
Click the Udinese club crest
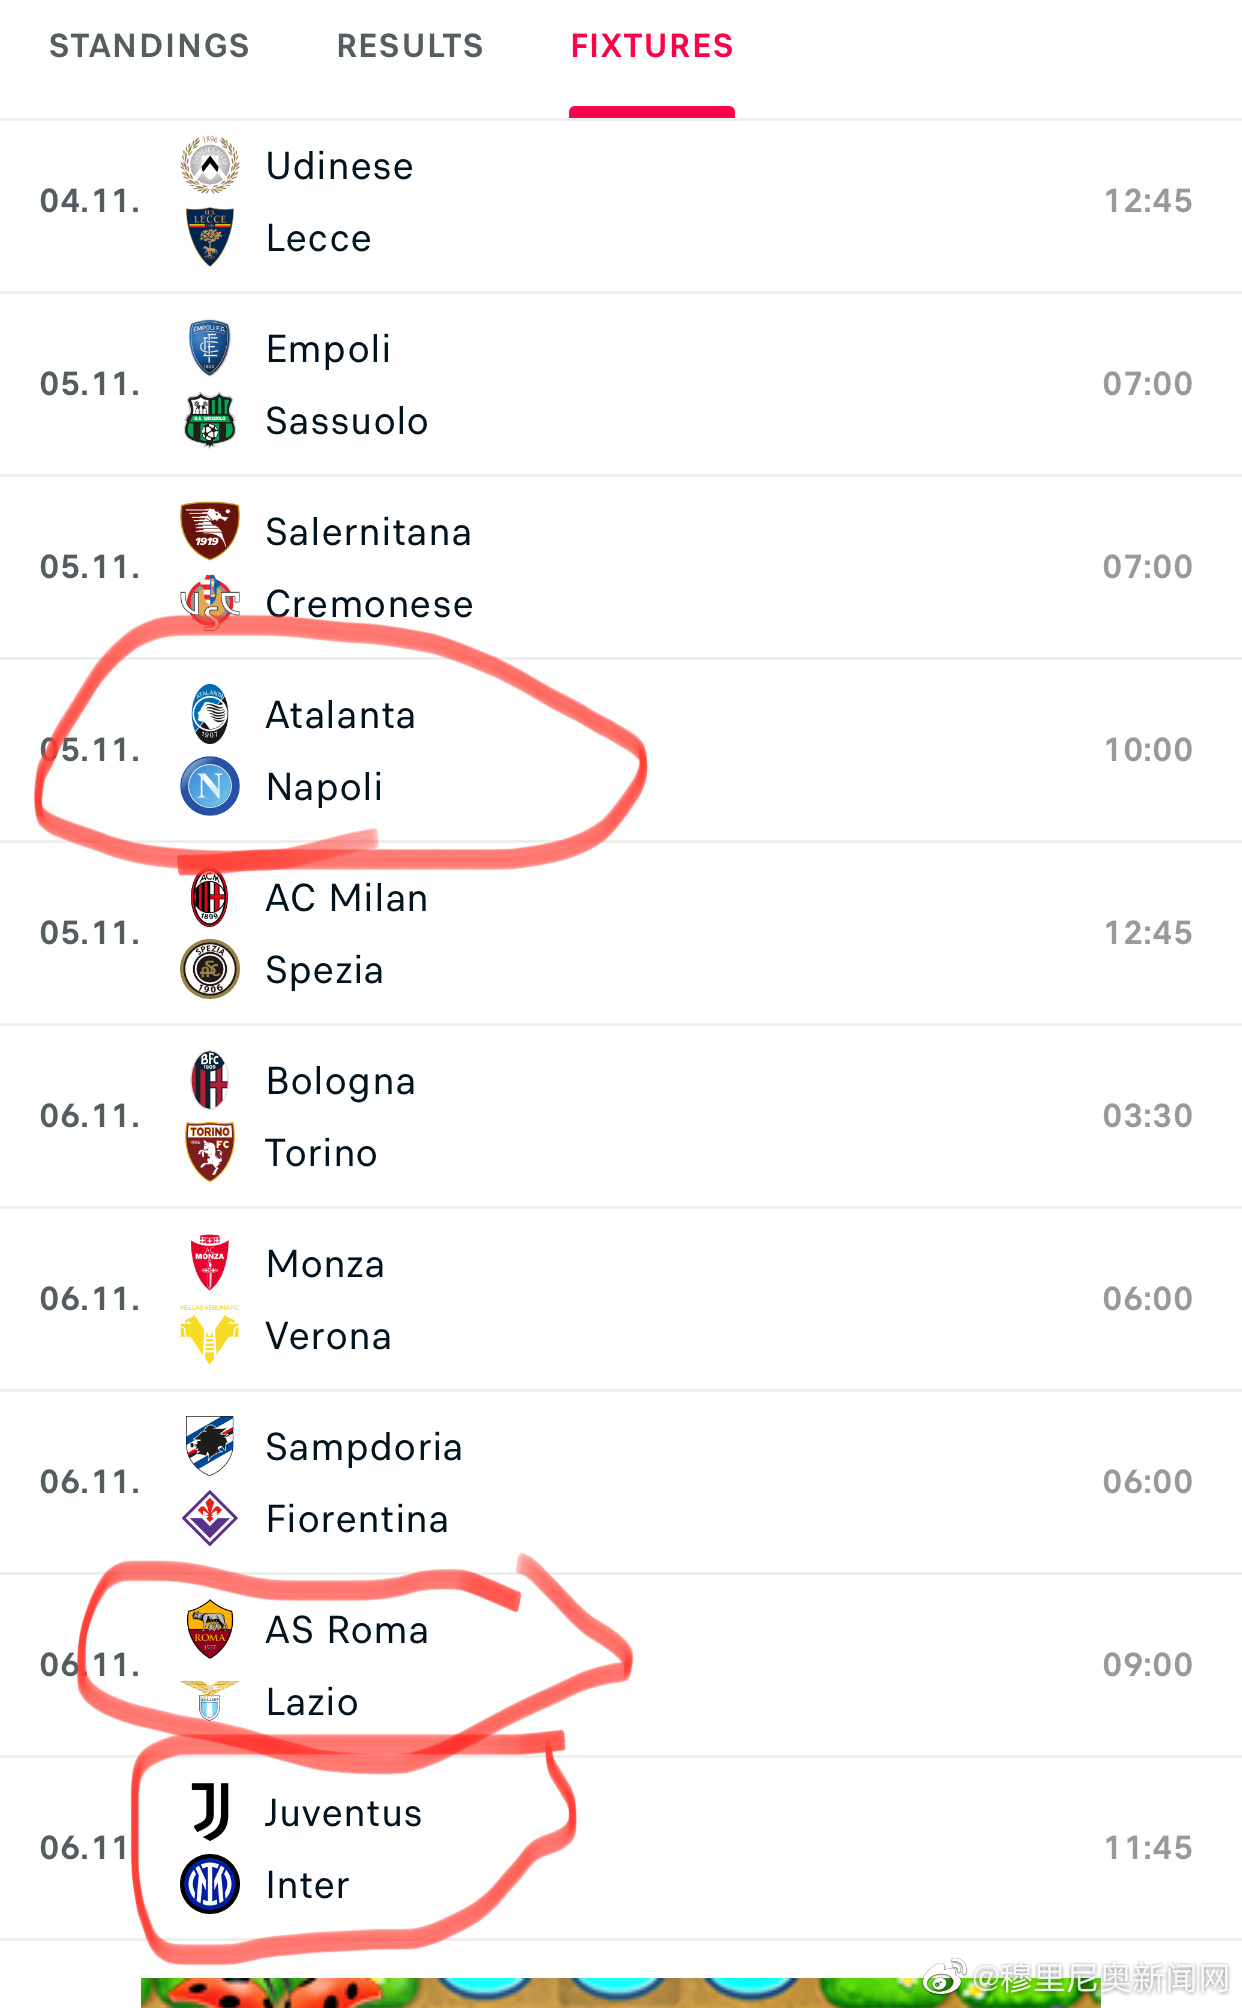point(210,165)
